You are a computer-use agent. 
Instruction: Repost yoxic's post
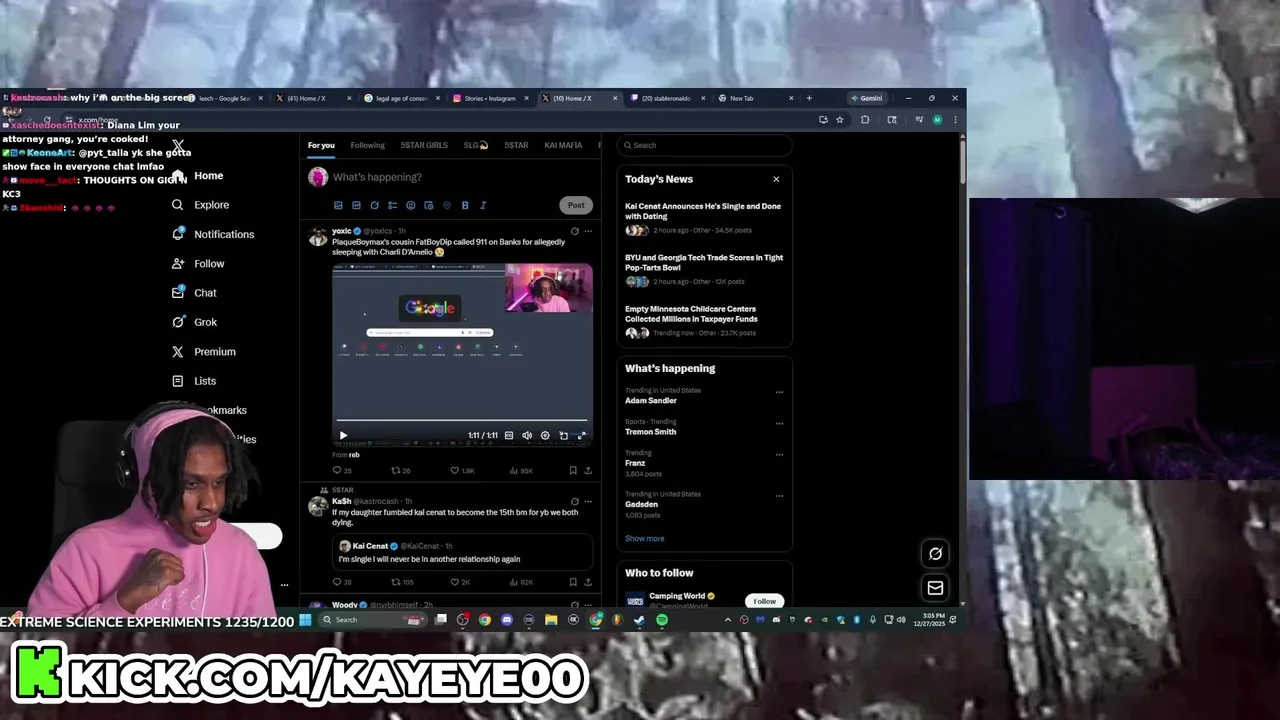(x=396, y=470)
